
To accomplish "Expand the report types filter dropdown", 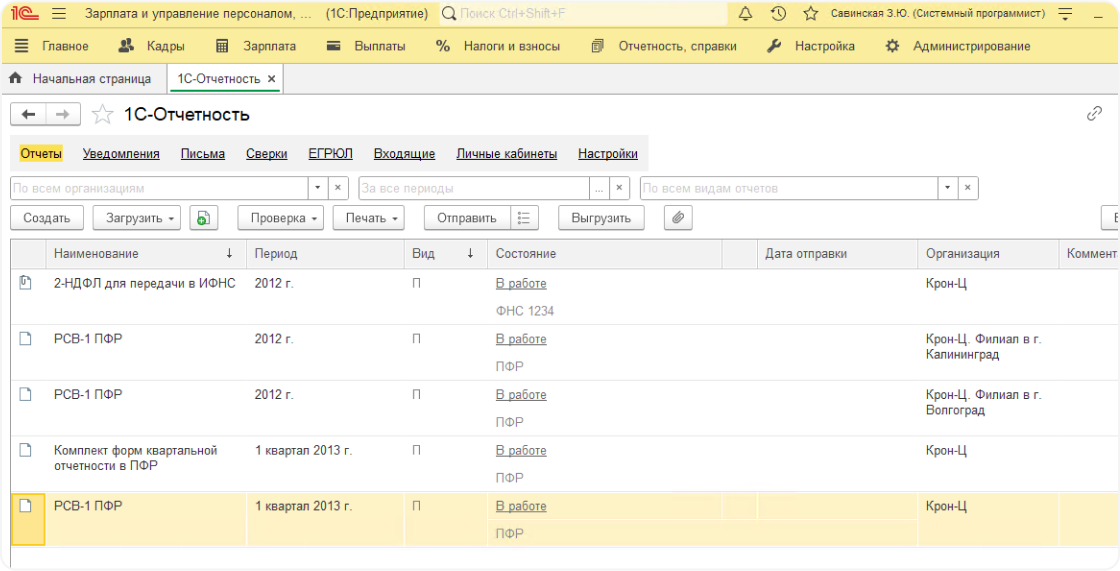I will click(x=947, y=188).
